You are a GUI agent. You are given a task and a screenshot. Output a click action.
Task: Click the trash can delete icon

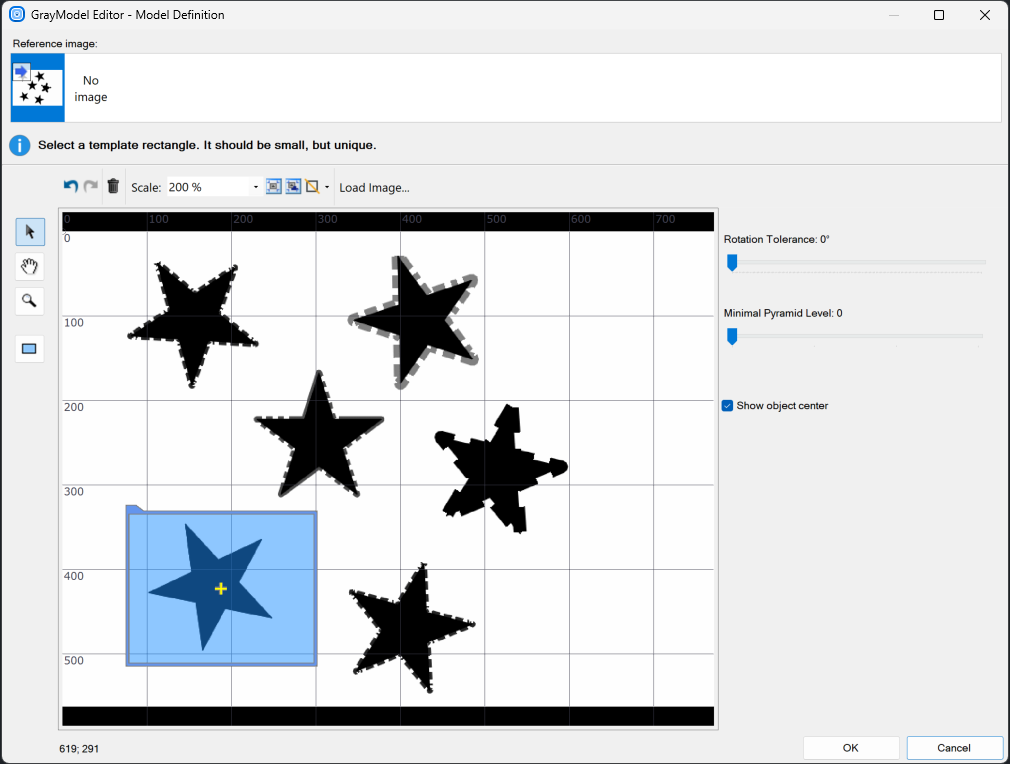pyautogui.click(x=113, y=186)
